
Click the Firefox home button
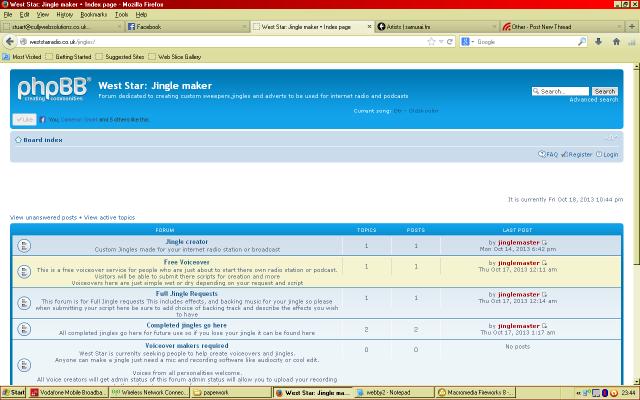pyautogui.click(x=615, y=42)
